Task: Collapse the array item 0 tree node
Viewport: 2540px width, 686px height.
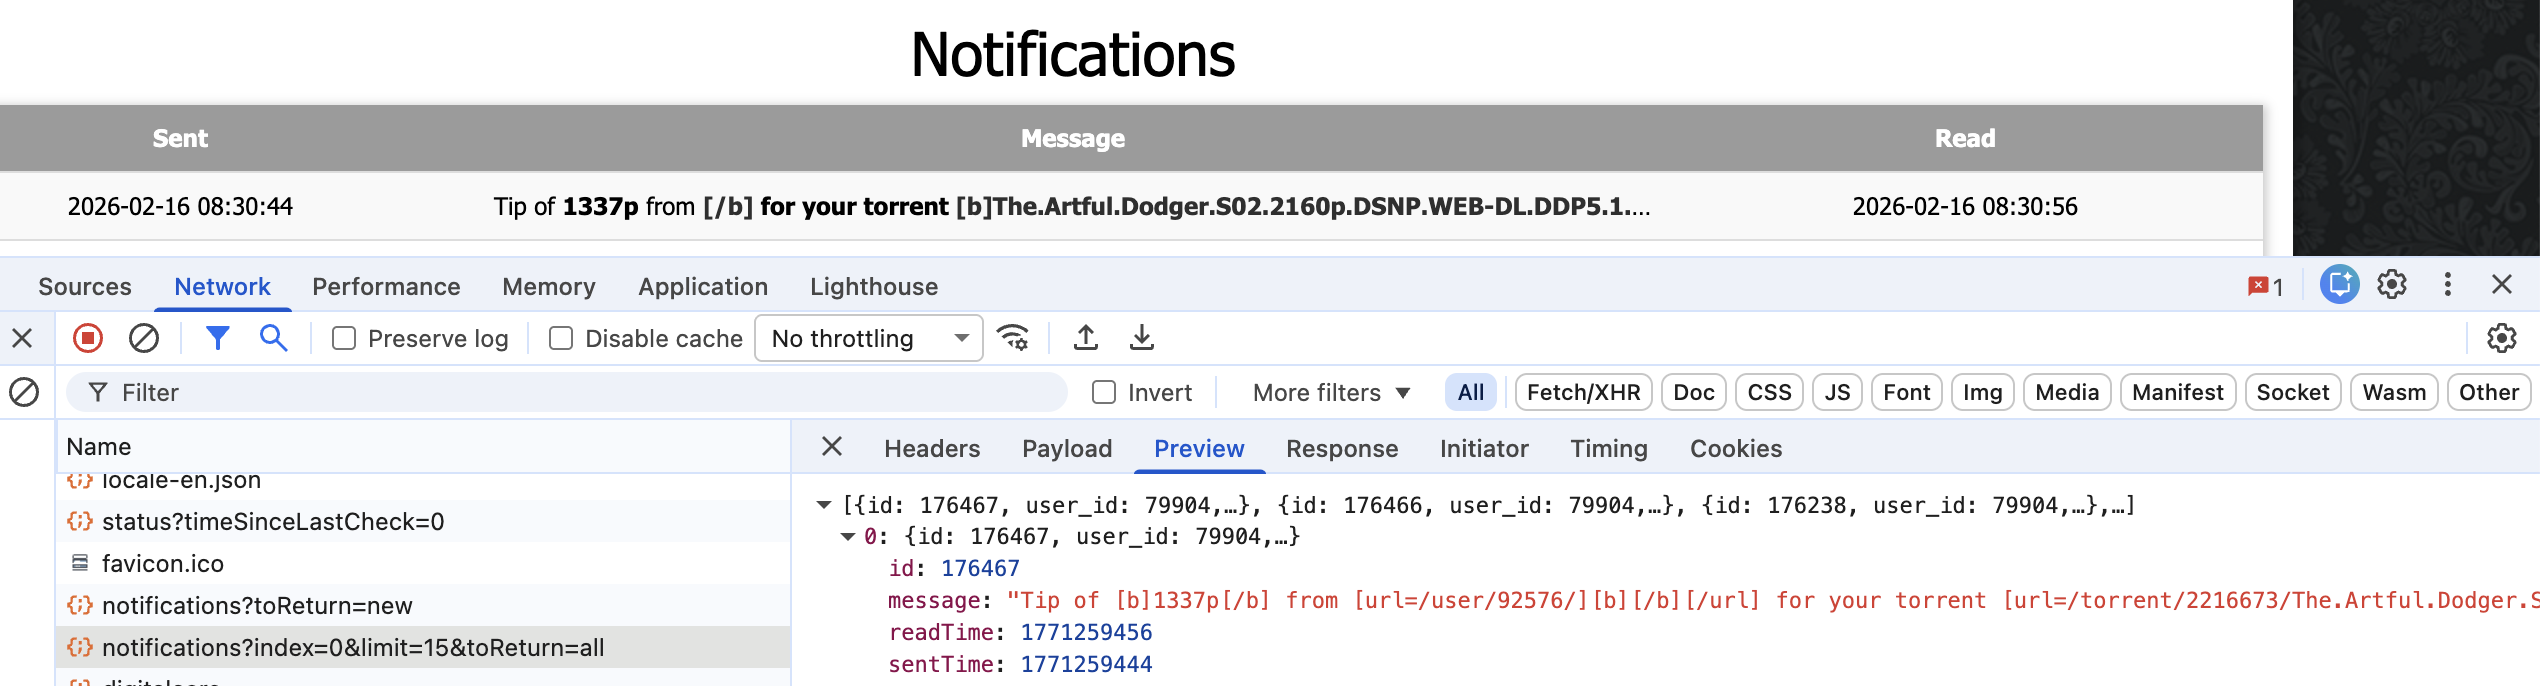Action: (848, 537)
